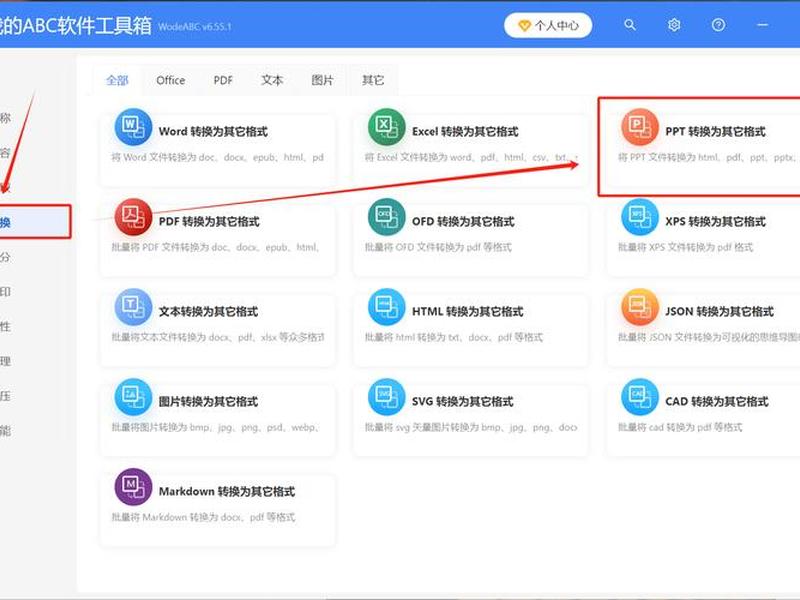
Task: Open the 个人中心 button
Action: click(548, 26)
